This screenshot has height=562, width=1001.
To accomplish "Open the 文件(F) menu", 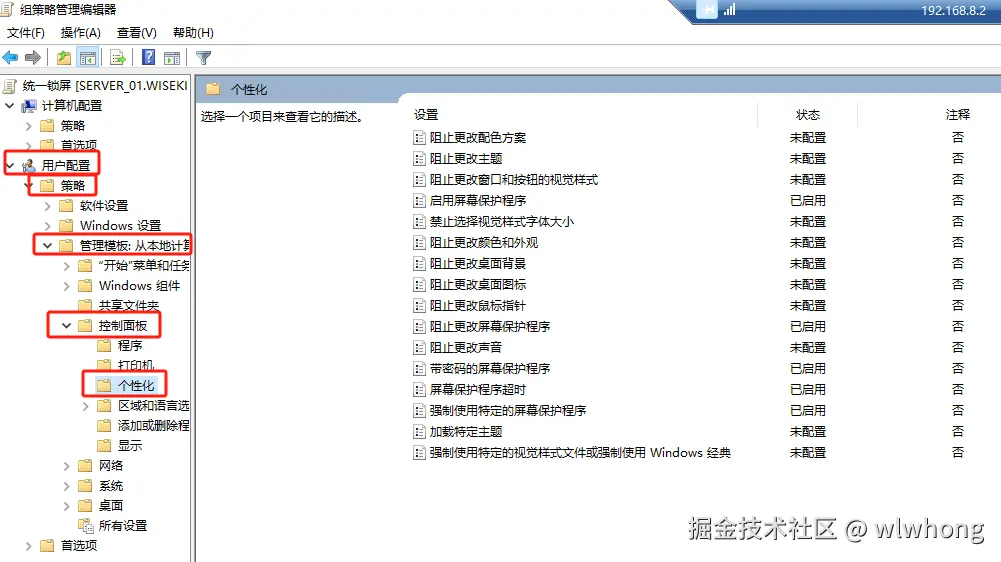I will click(x=26, y=33).
